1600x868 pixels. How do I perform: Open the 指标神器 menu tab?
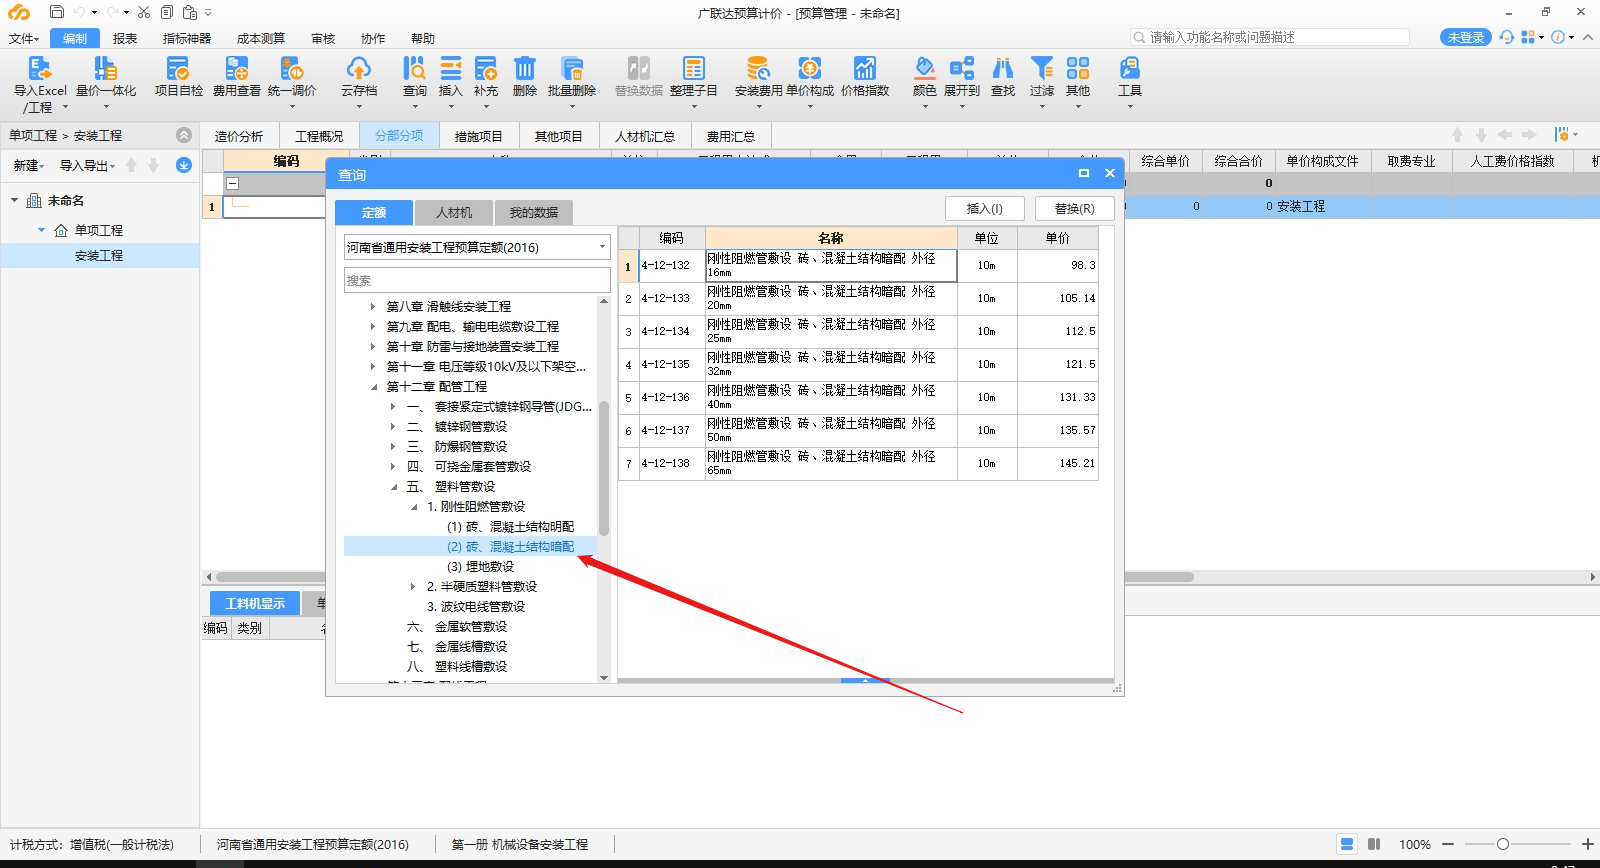coord(187,38)
